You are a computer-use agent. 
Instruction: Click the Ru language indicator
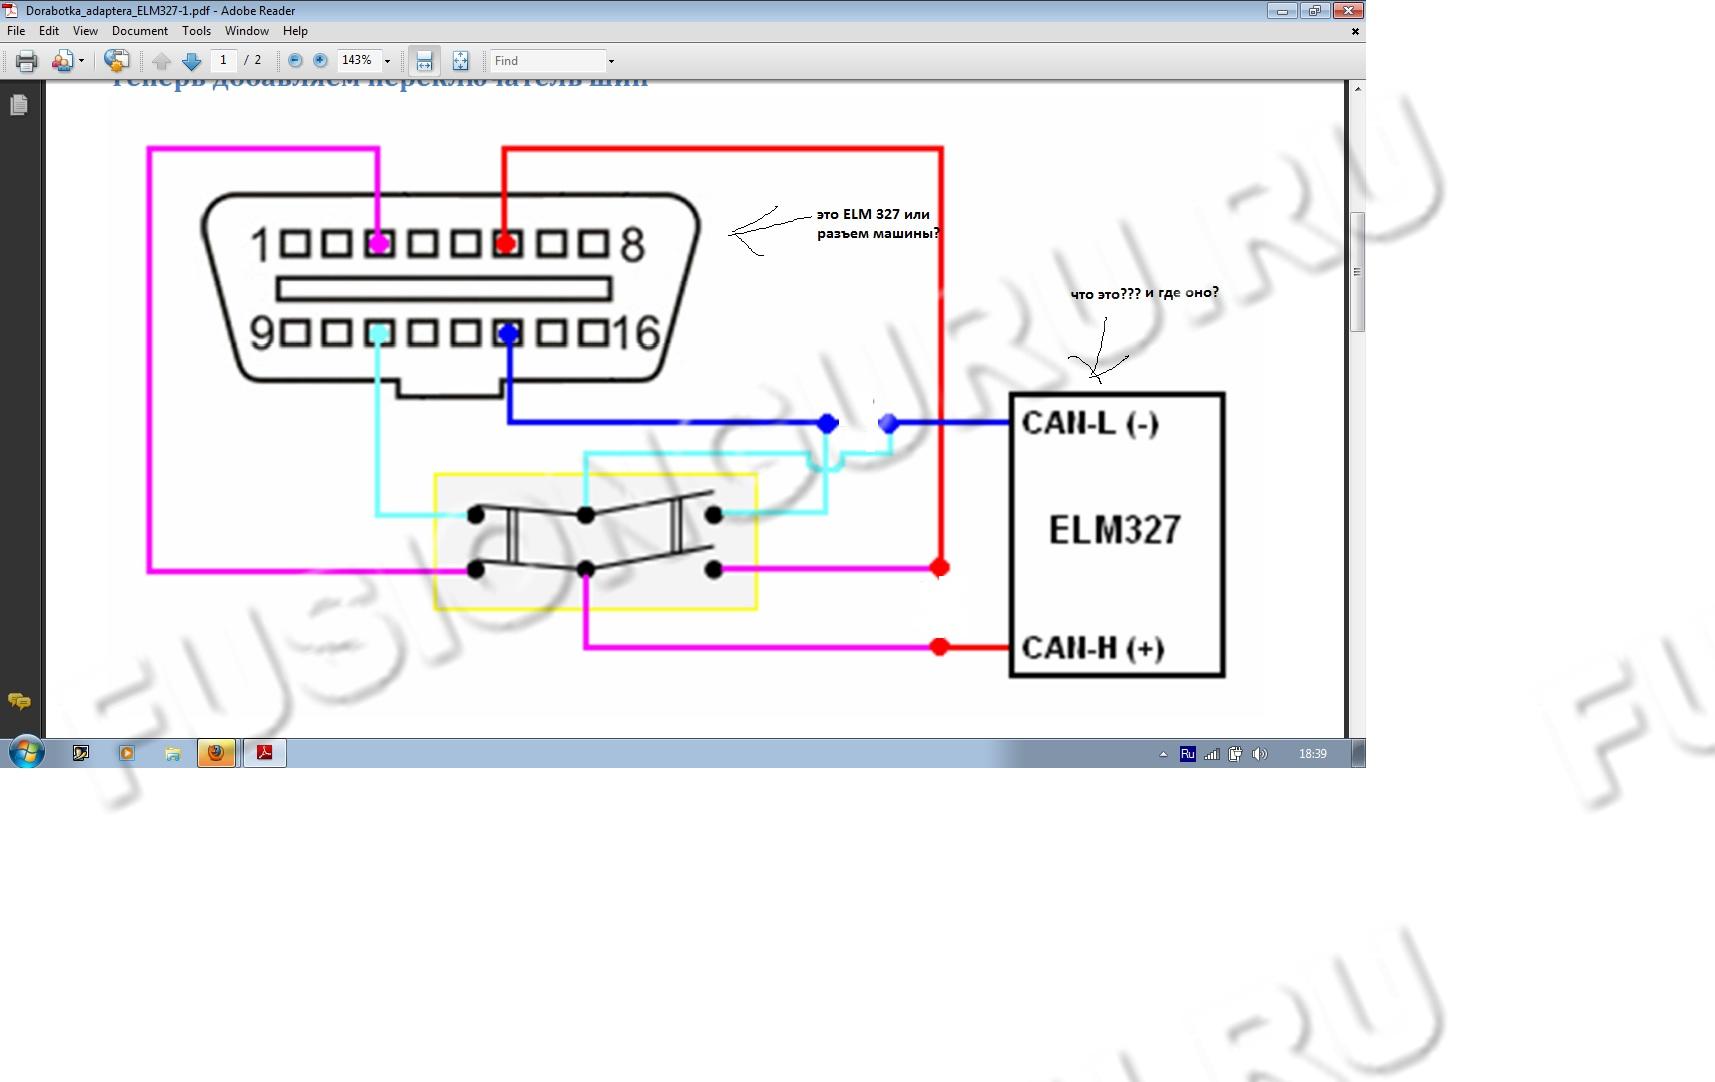pos(1187,754)
